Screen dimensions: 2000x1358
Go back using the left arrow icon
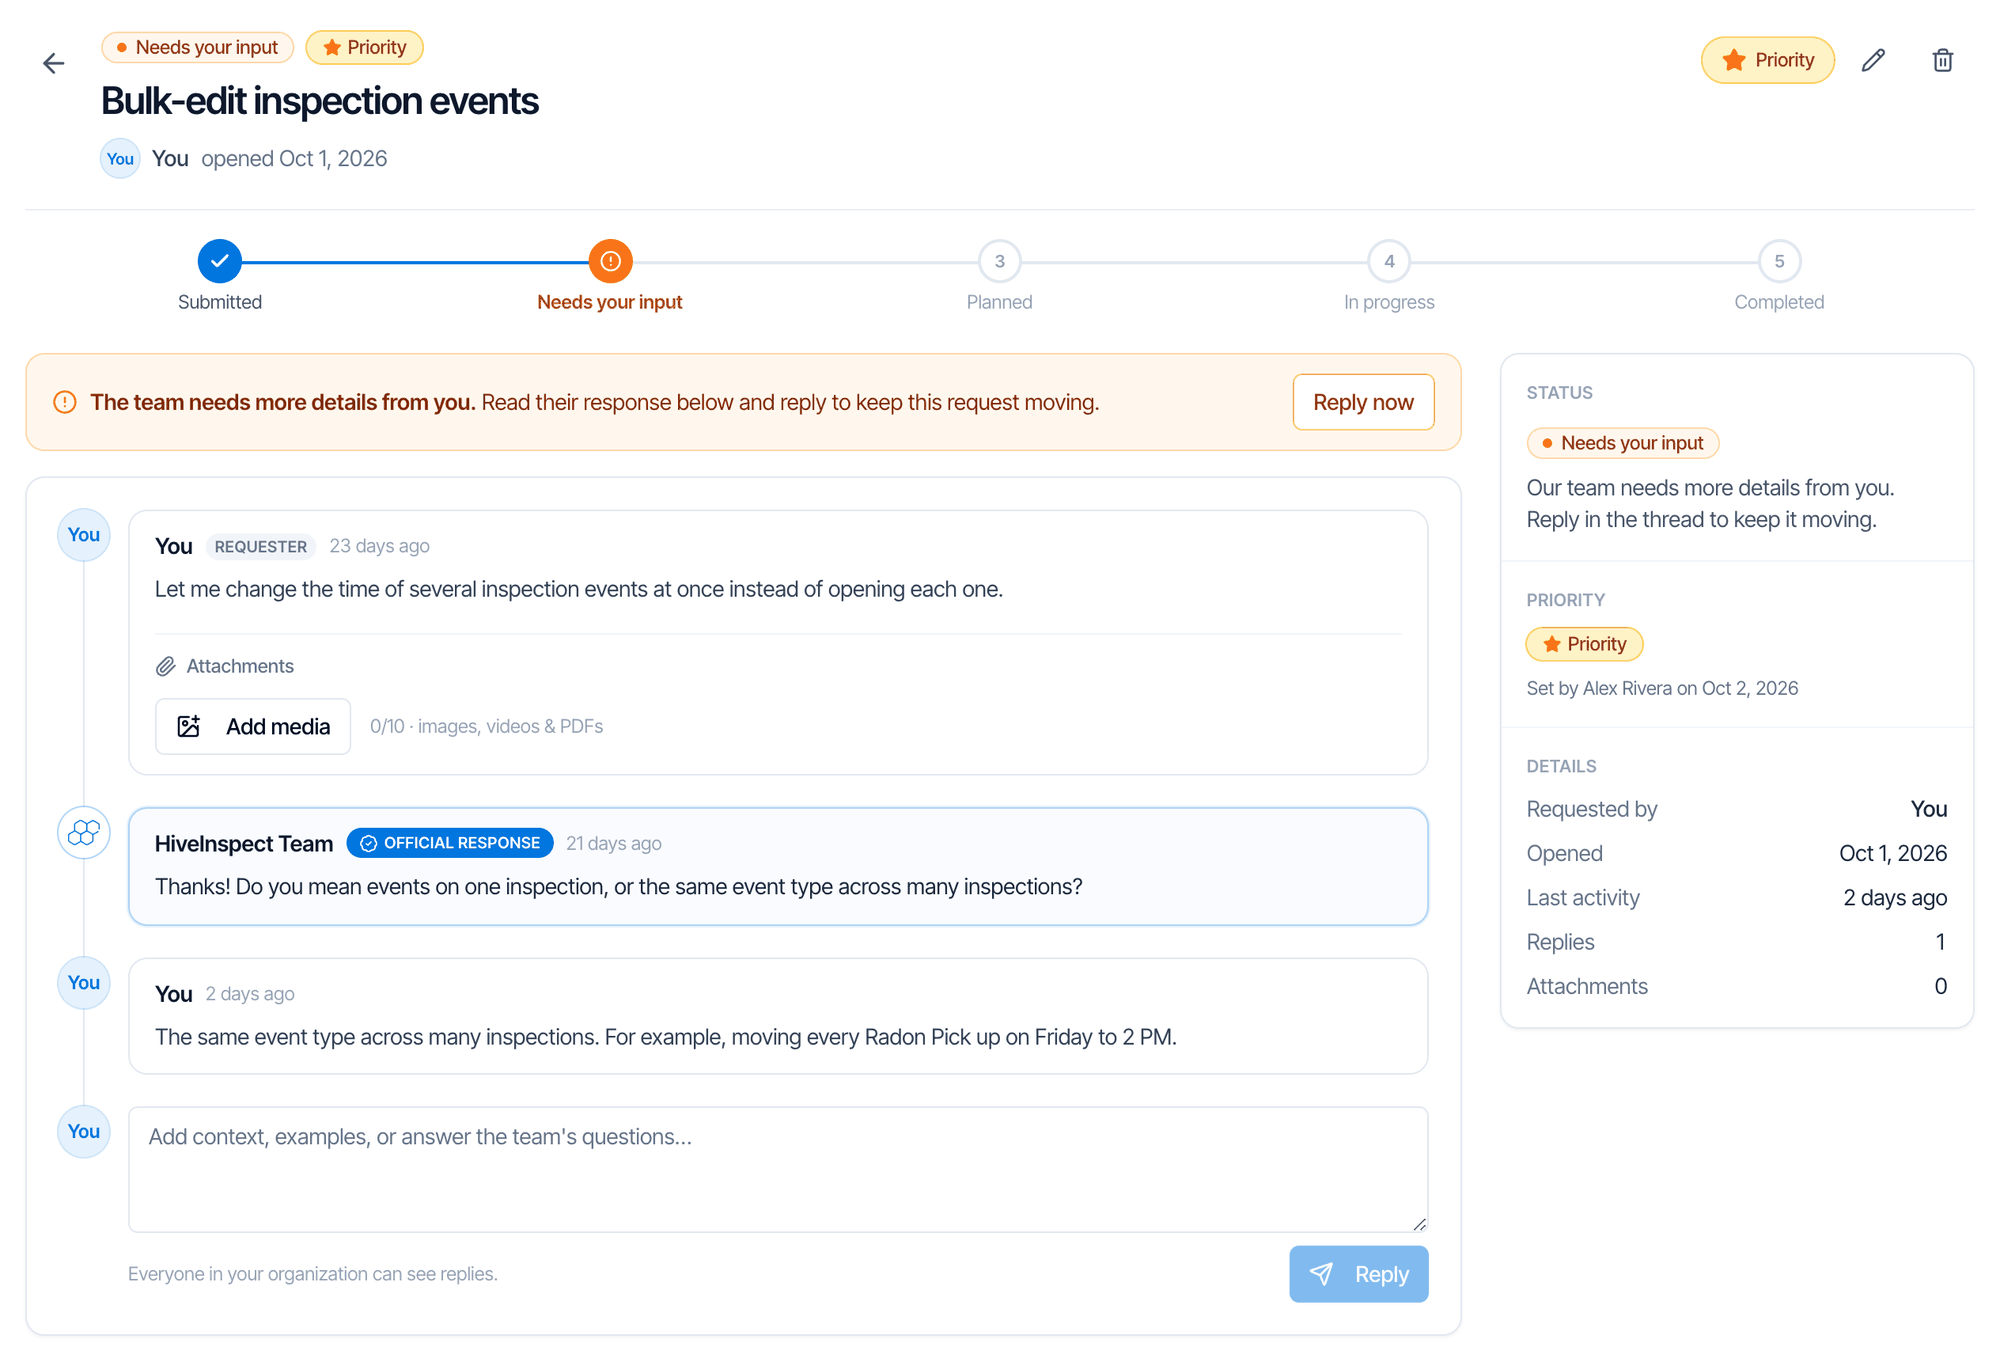[x=54, y=63]
